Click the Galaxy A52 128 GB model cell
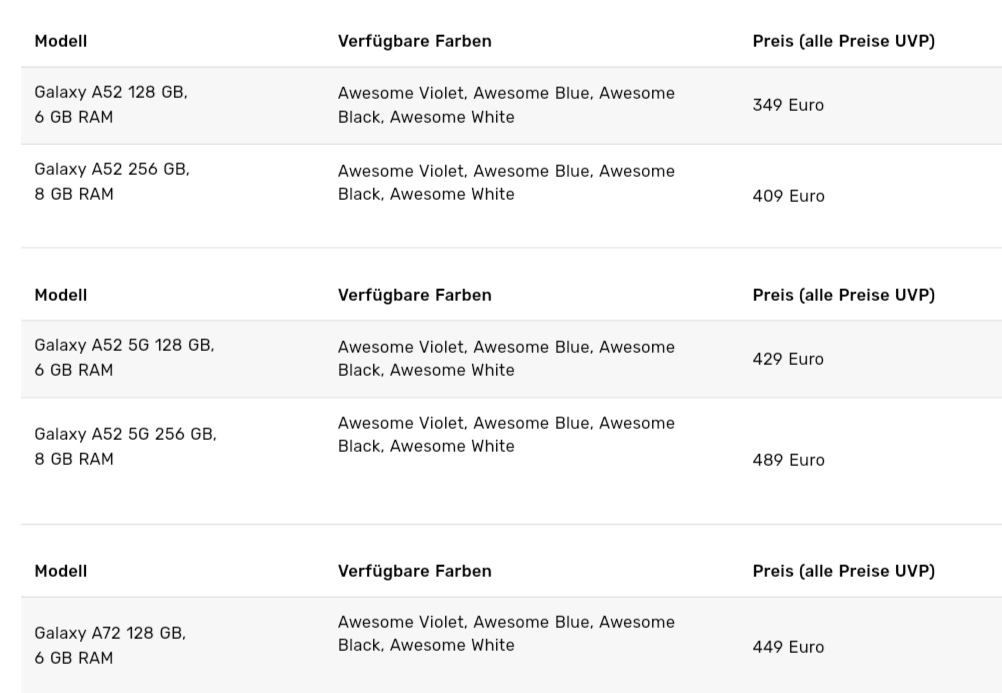This screenshot has height=693, width=1002. point(111,105)
